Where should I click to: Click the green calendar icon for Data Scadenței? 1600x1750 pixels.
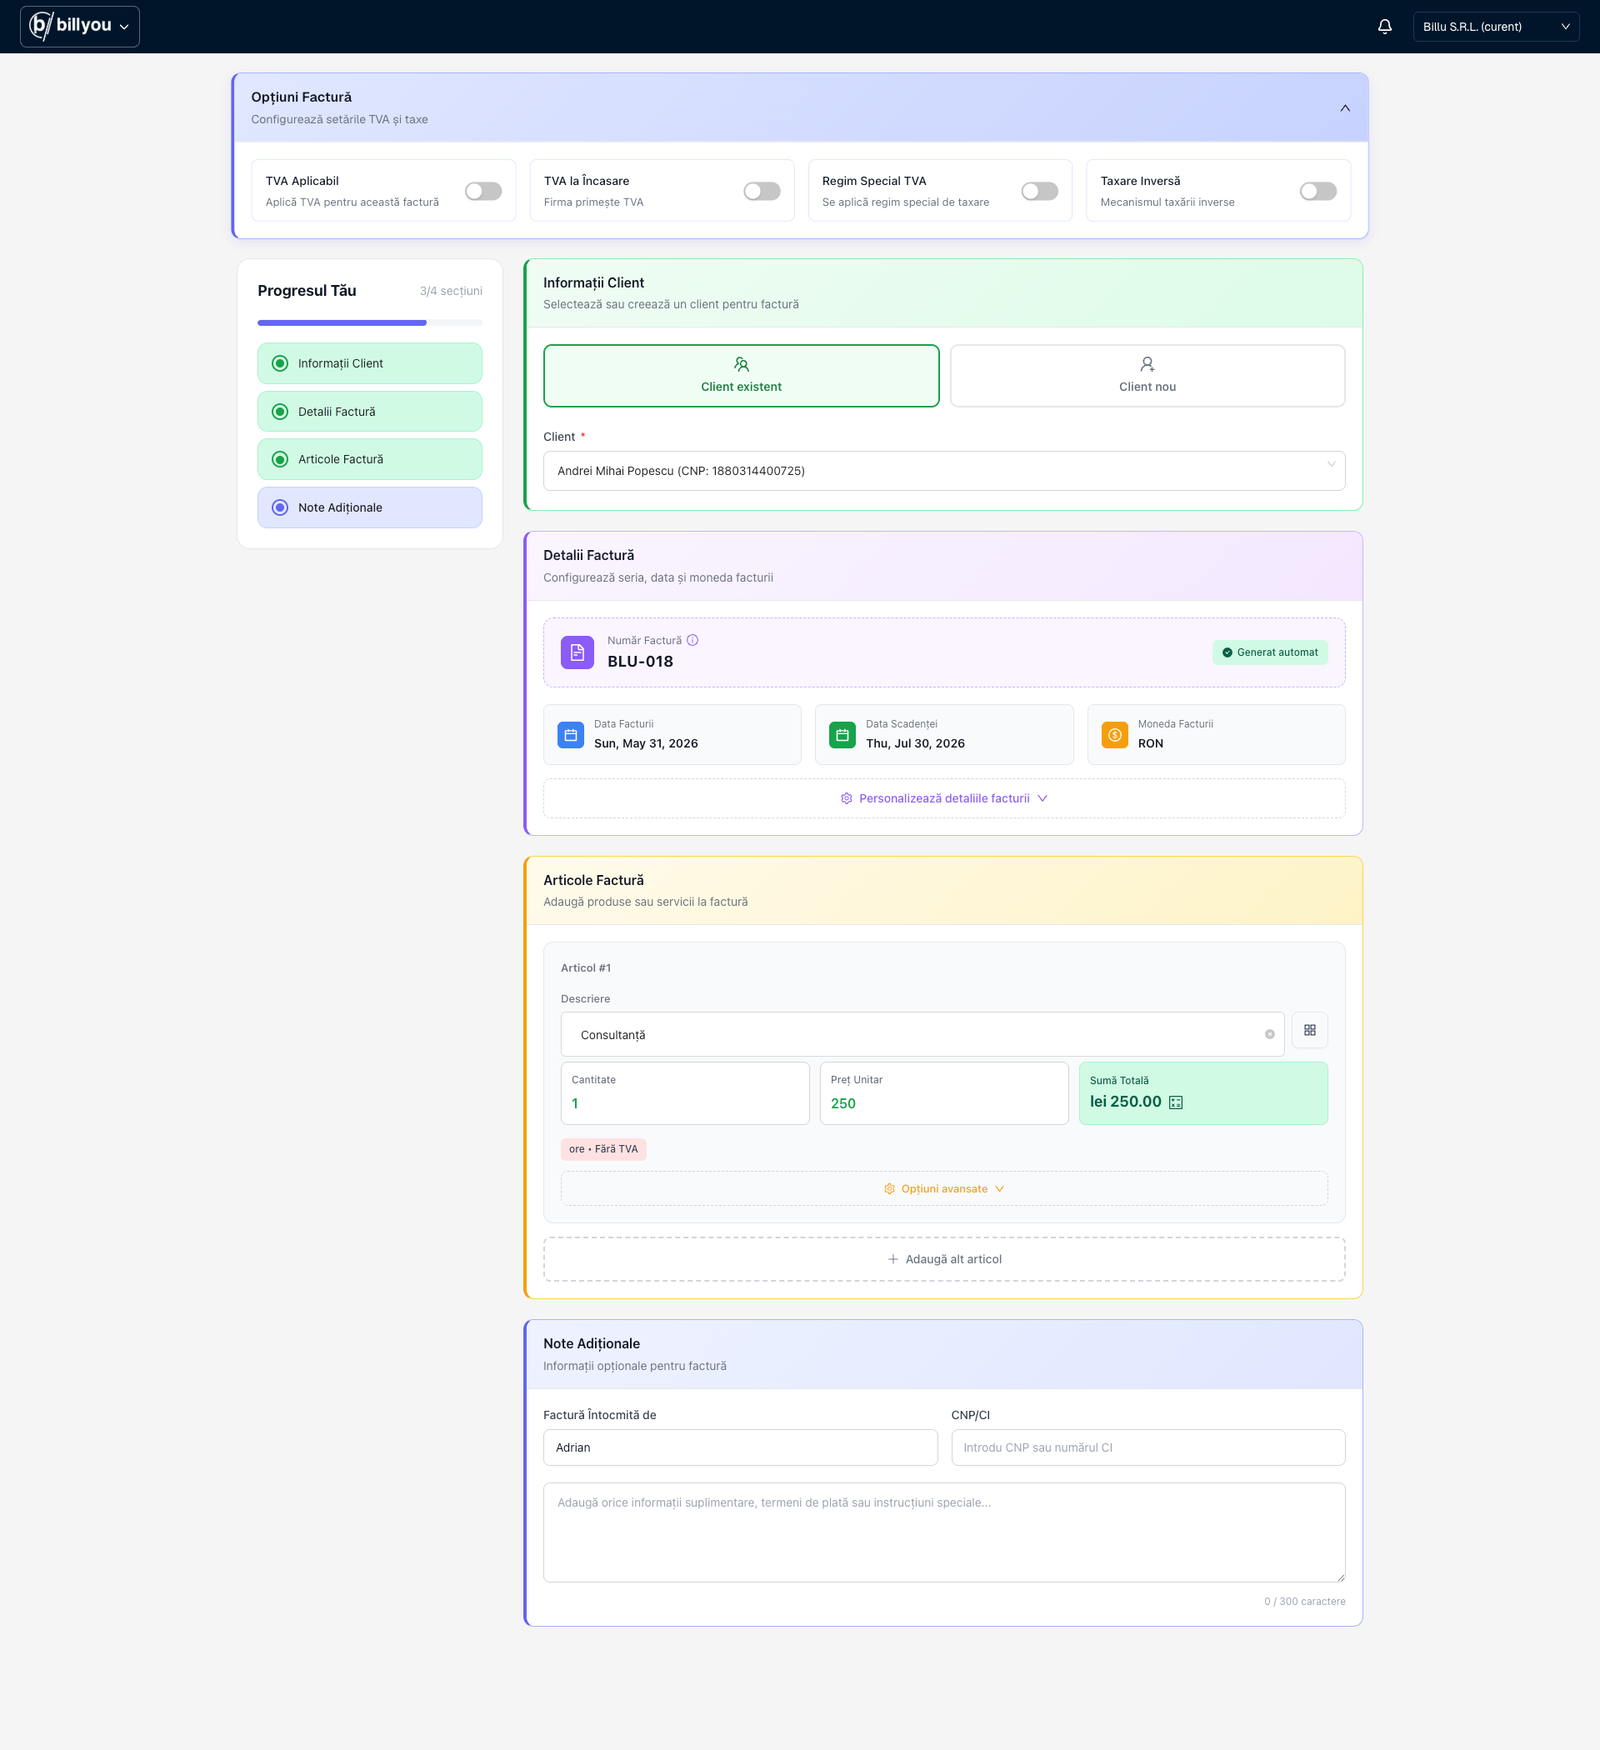click(843, 735)
